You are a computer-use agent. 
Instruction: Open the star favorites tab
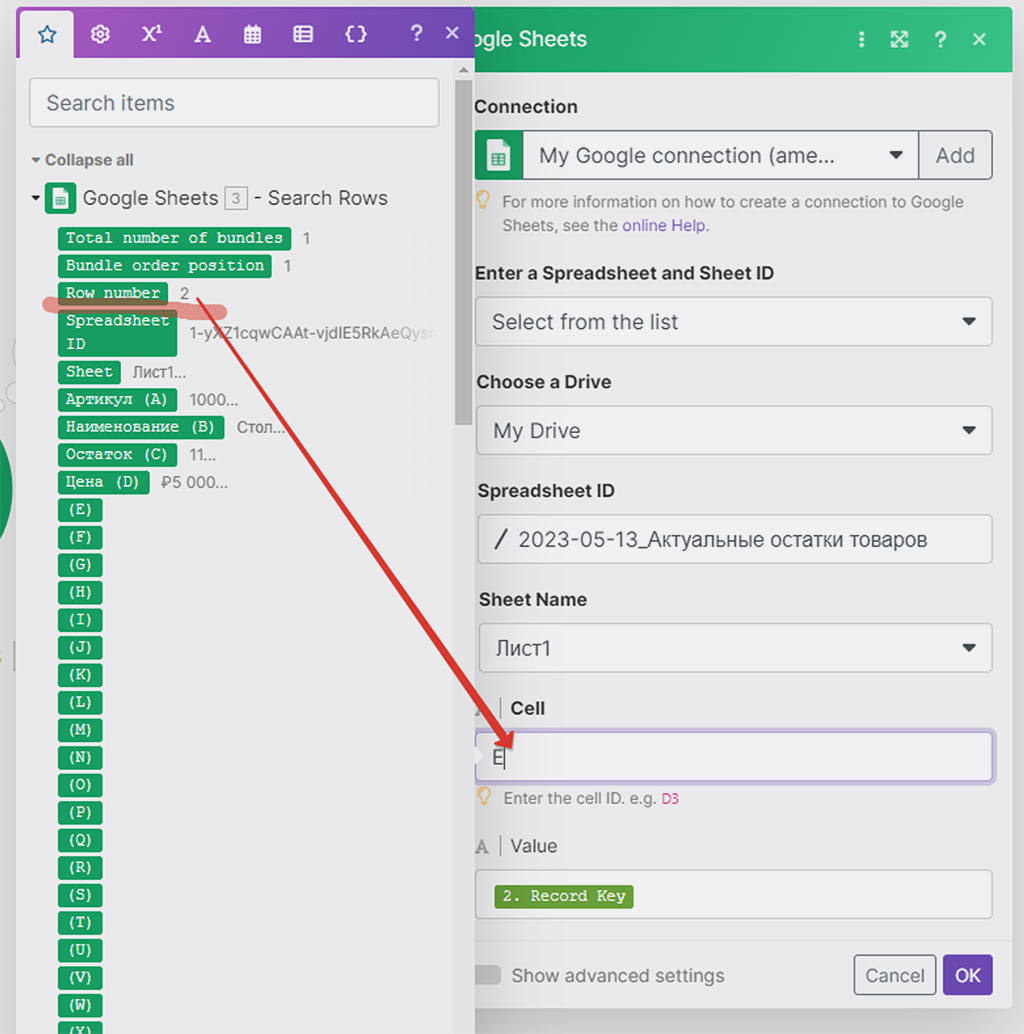(x=47, y=34)
